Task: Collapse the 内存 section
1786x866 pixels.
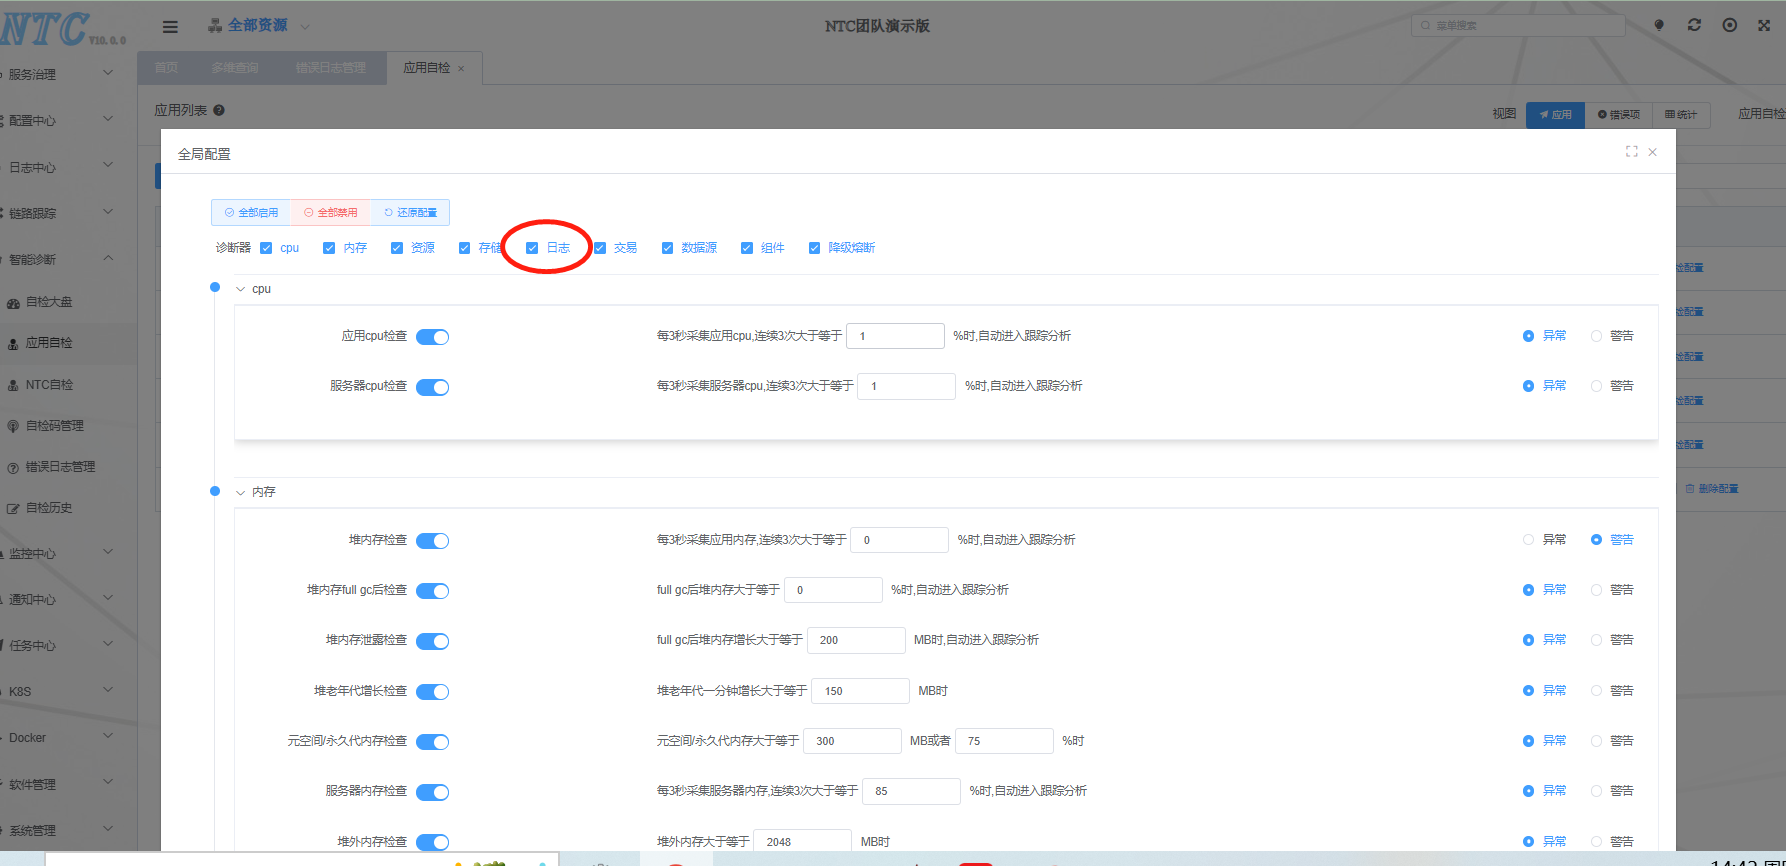Action: [240, 492]
